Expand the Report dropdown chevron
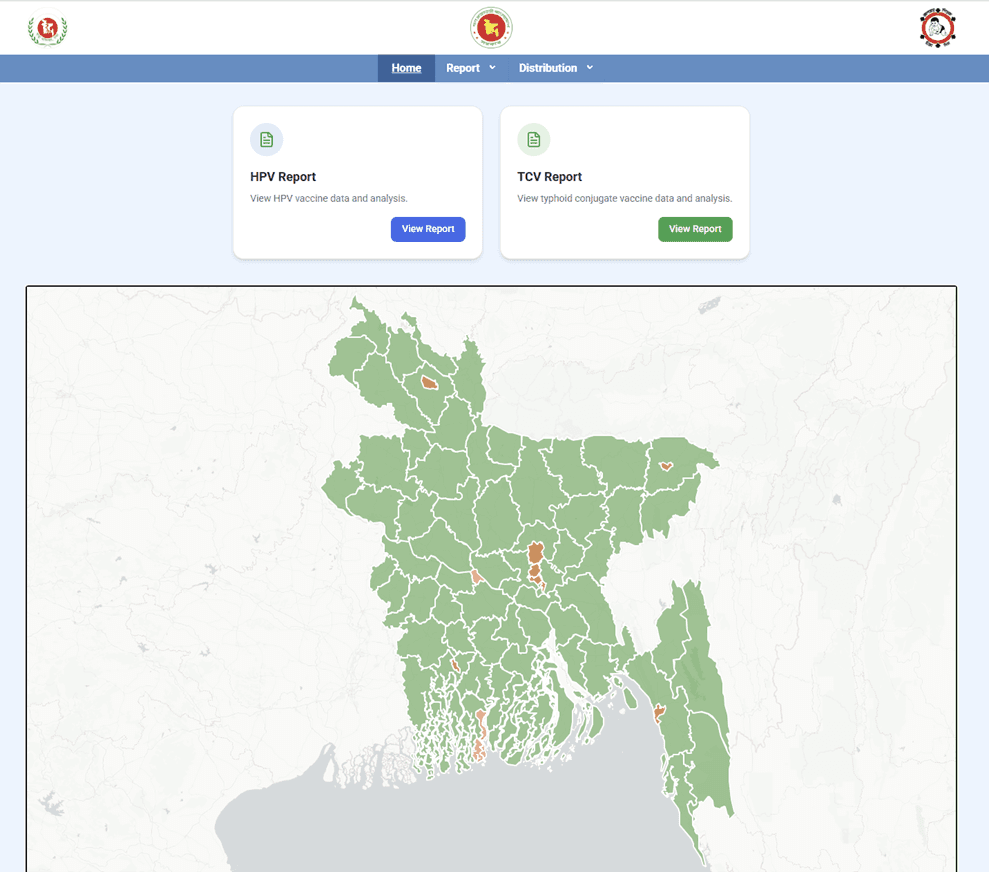 (x=493, y=67)
